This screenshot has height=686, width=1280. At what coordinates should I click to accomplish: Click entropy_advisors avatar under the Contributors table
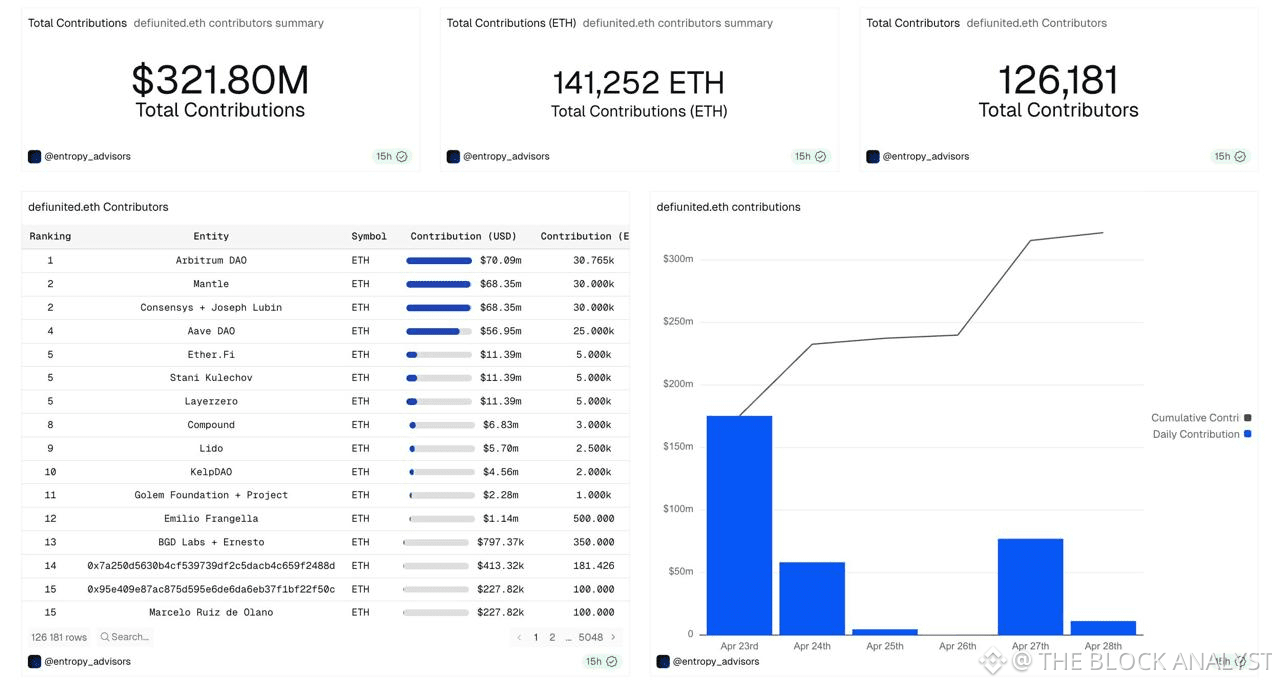tap(34, 662)
